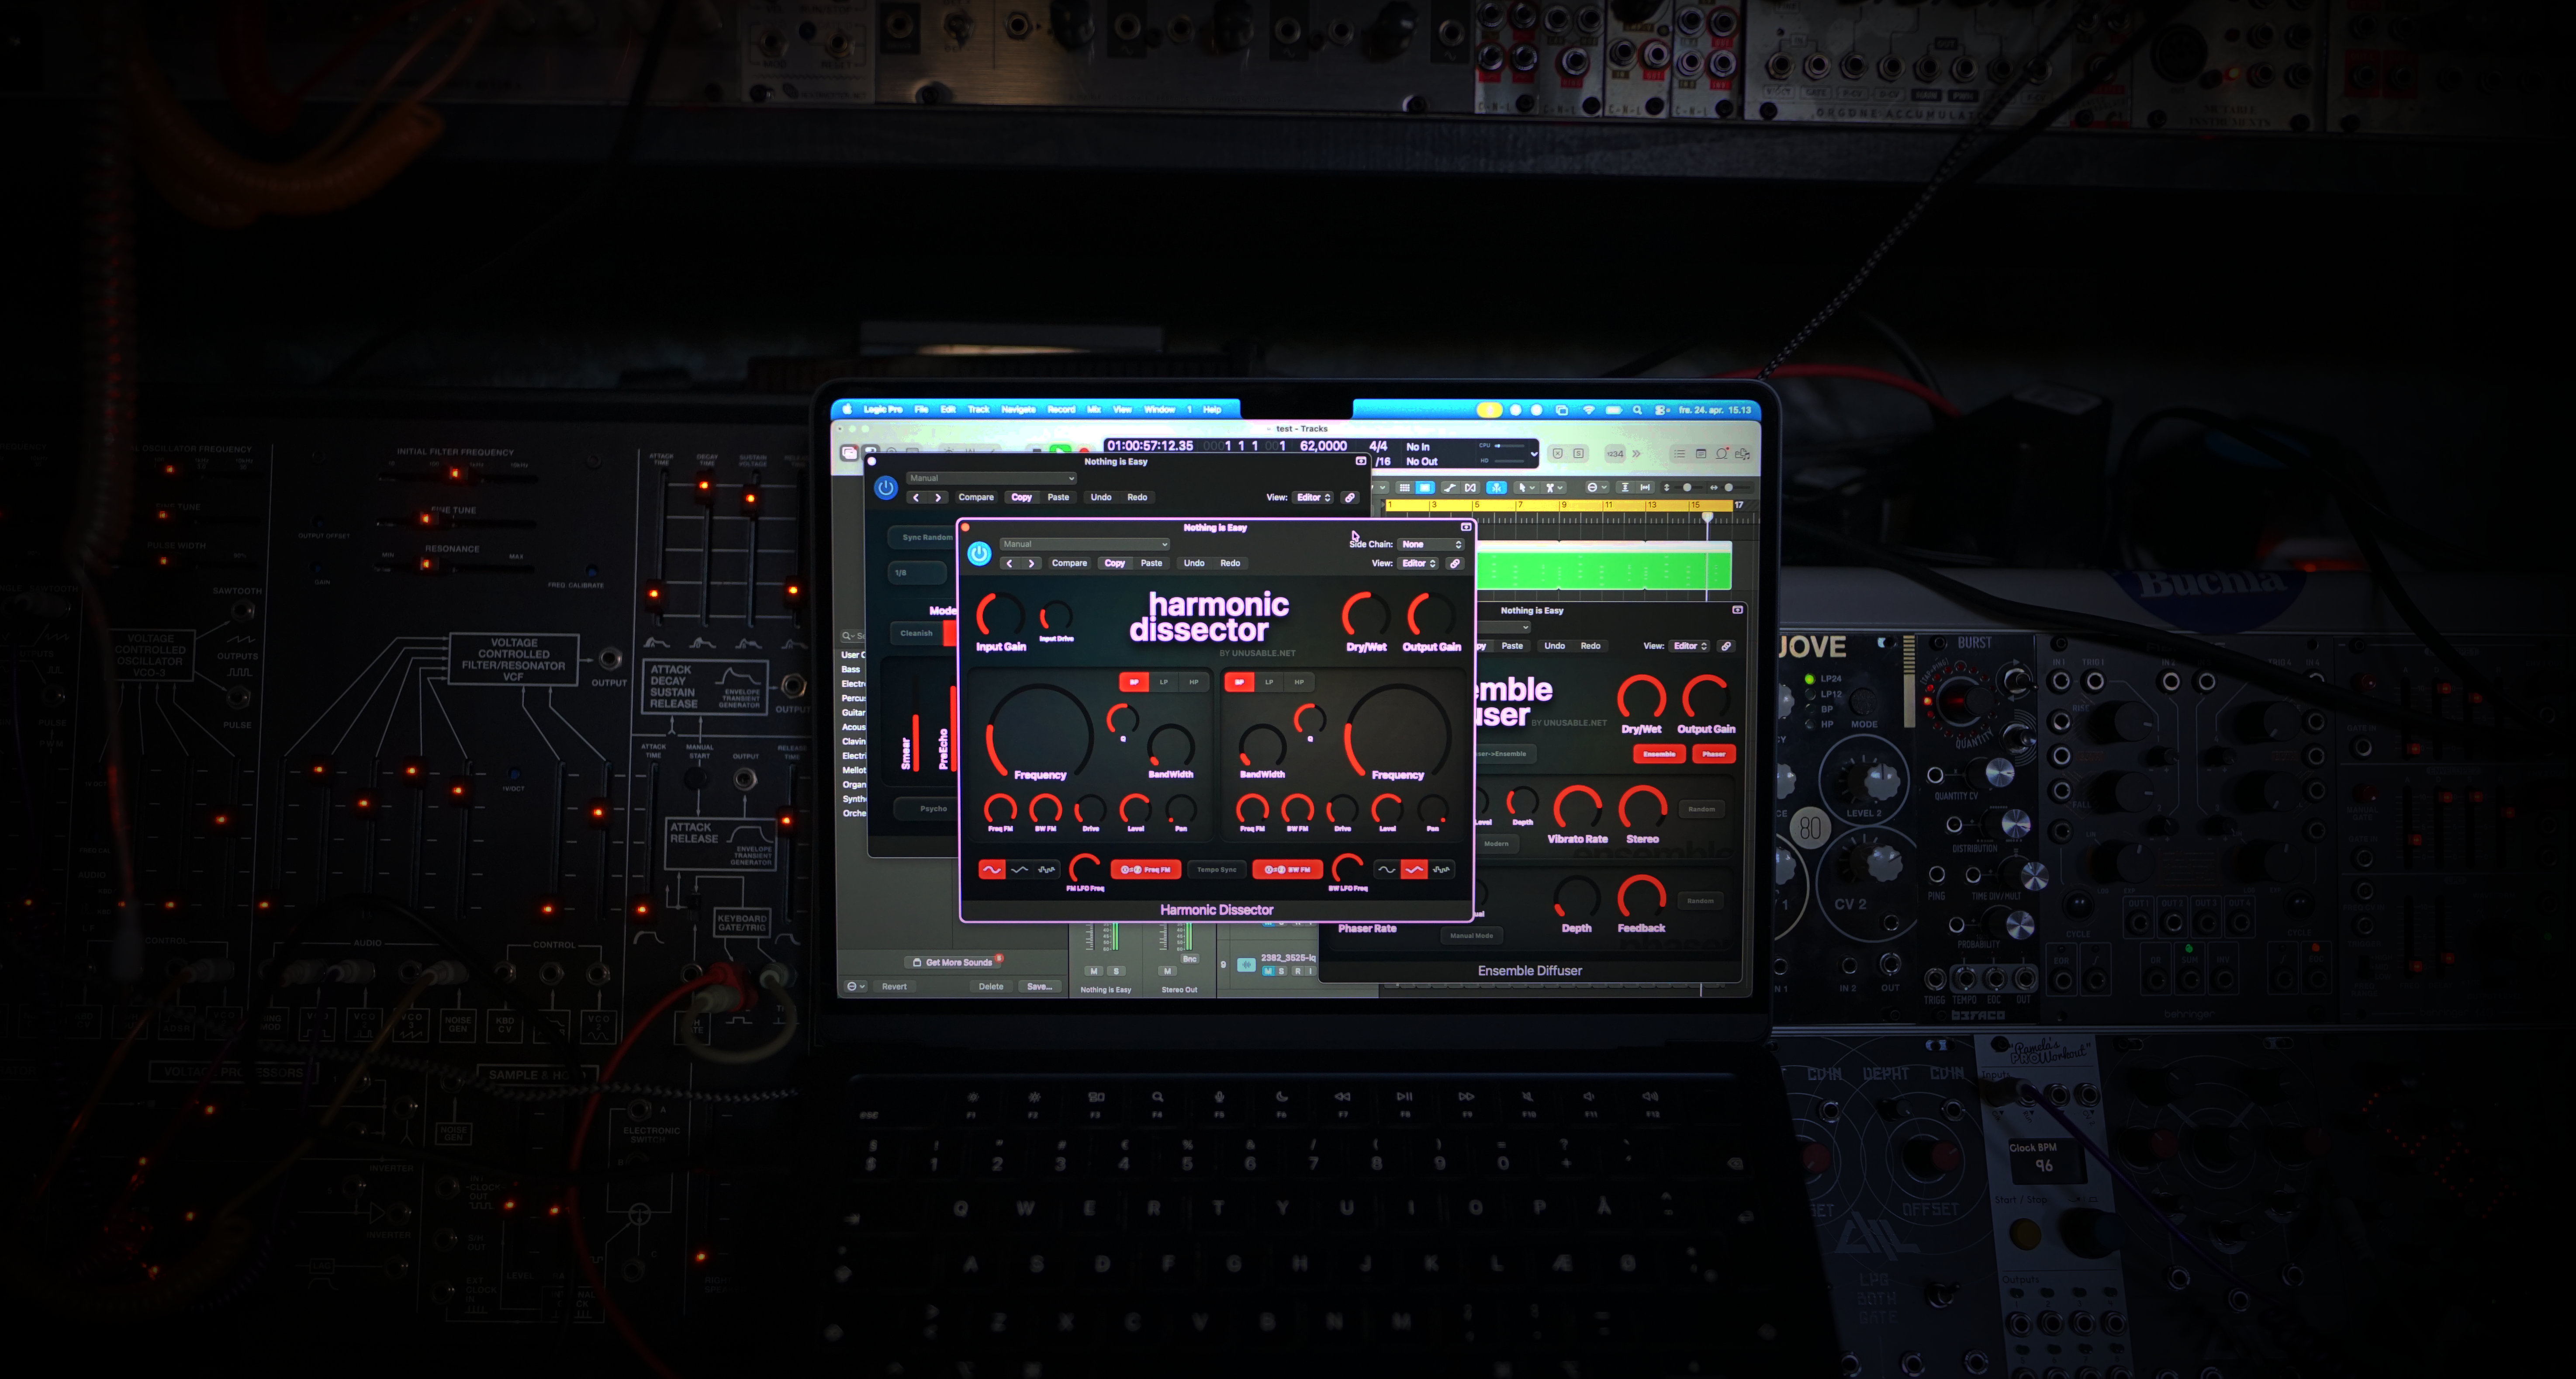Go to next preset in Harmonic Dissector

pos(1031,563)
